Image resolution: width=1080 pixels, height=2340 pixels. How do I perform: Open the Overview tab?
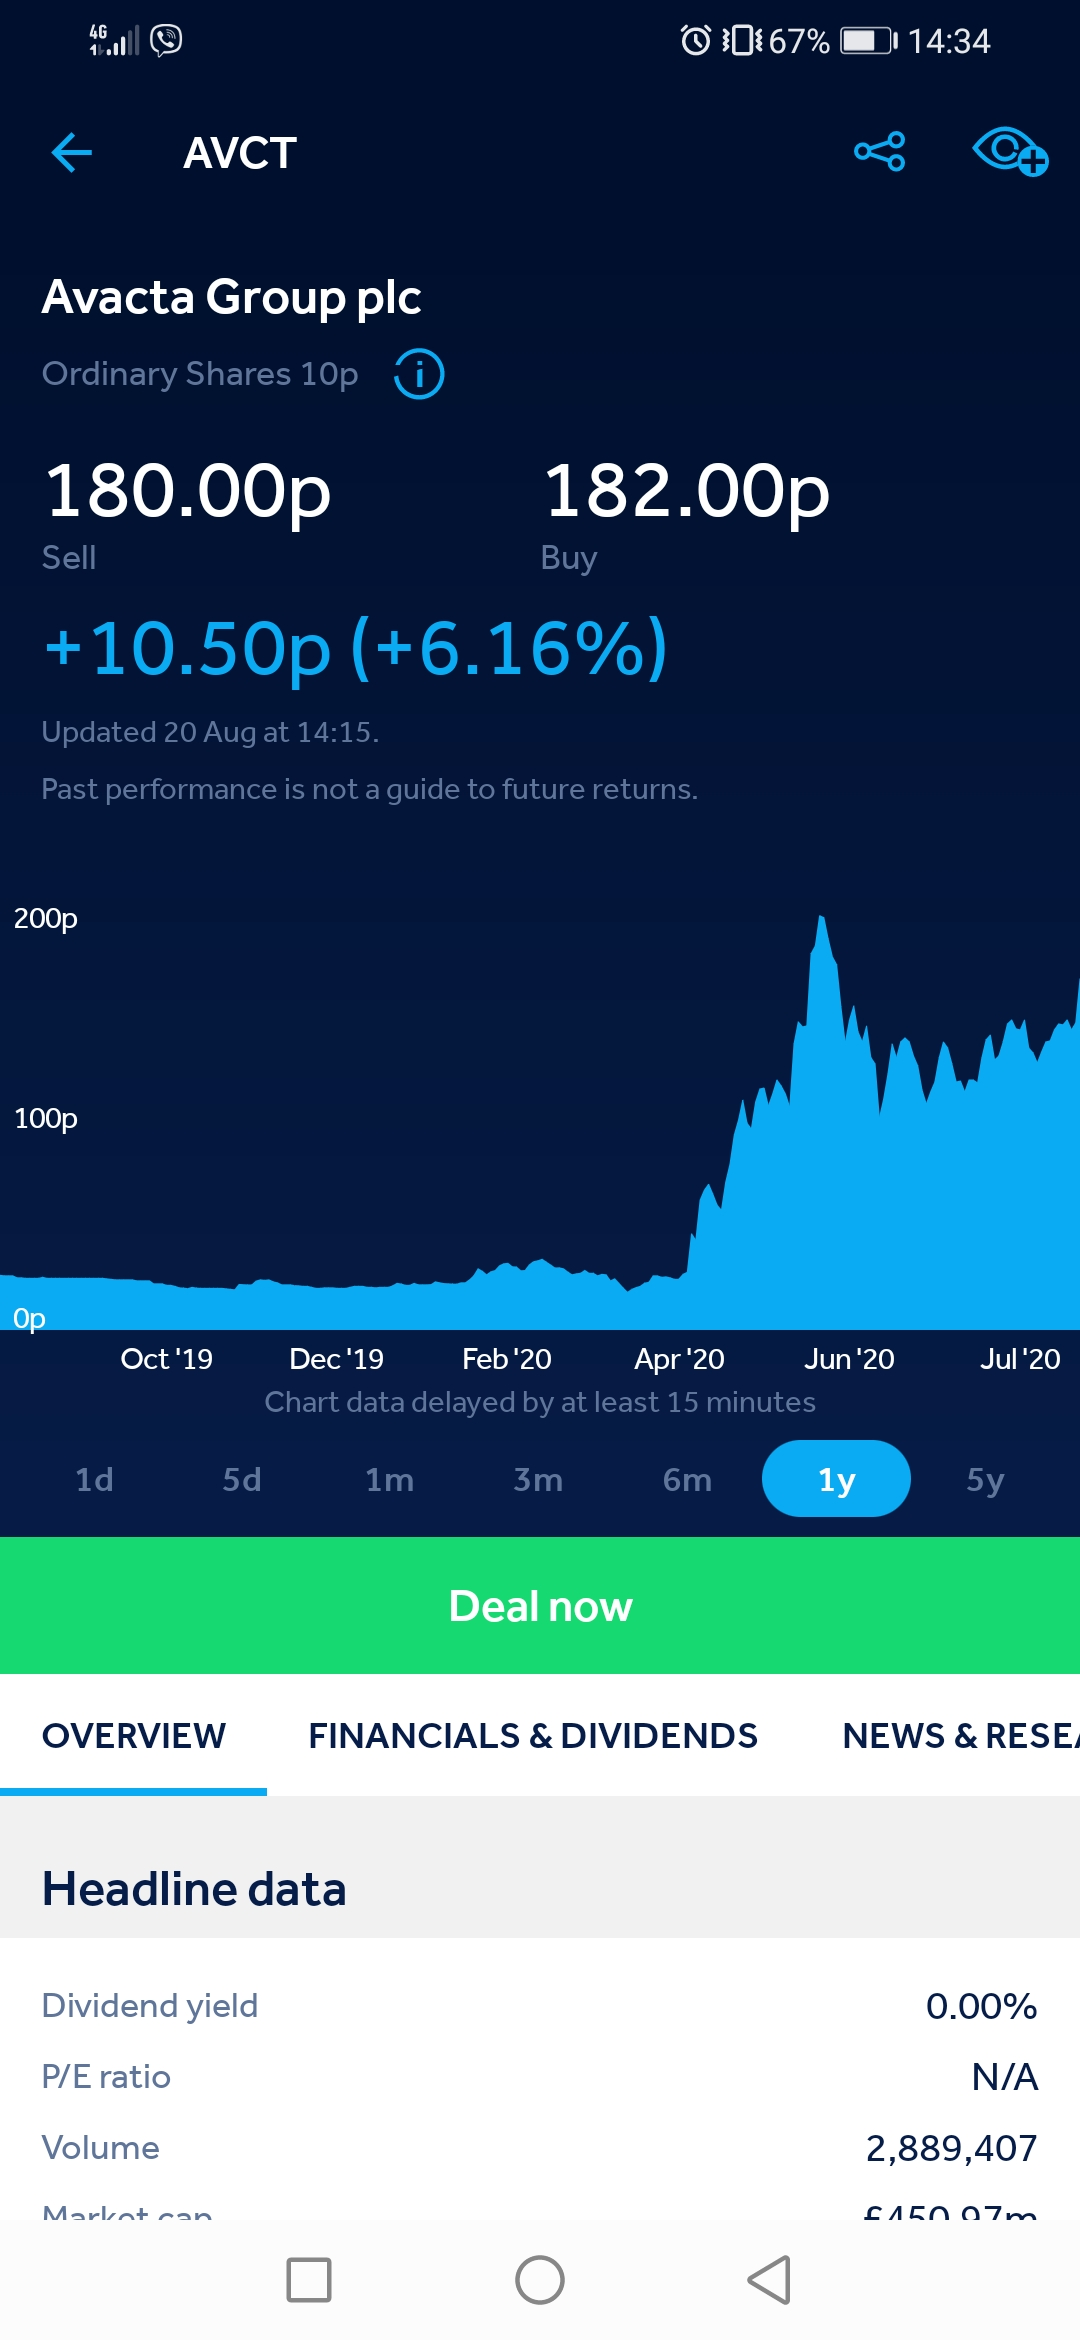click(x=134, y=1736)
